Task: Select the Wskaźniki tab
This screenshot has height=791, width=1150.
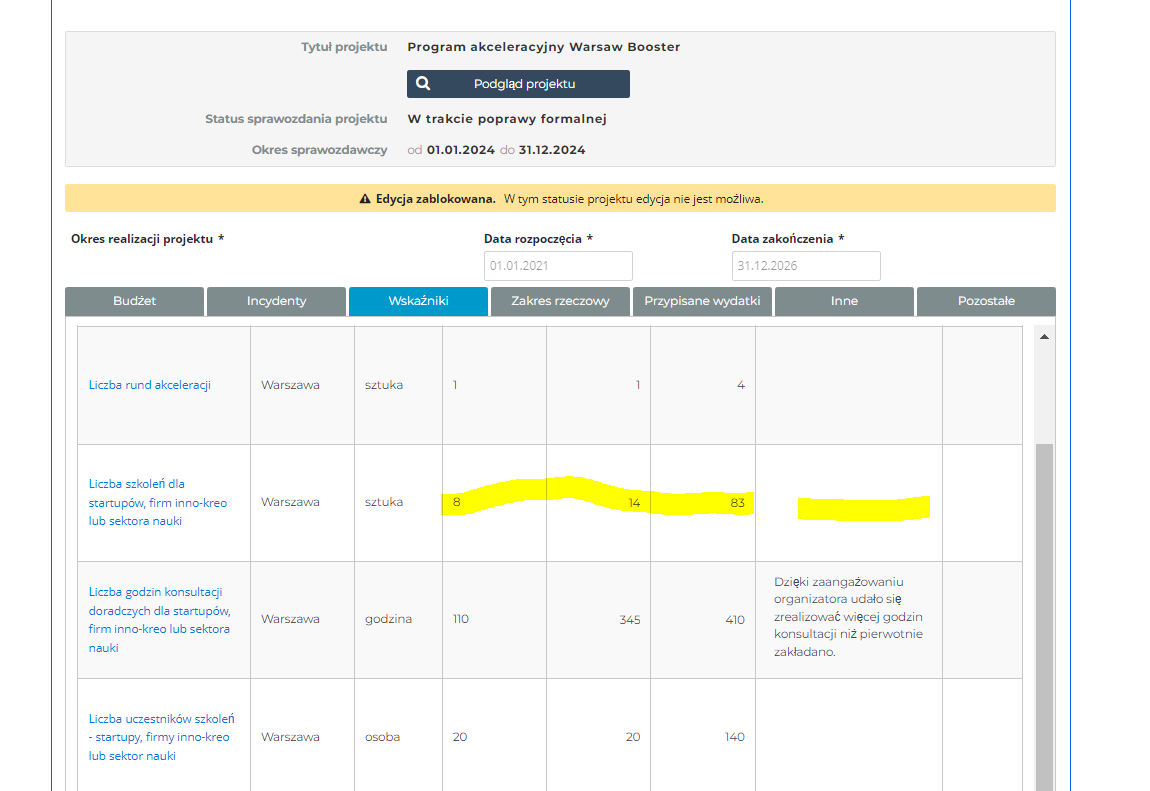Action: click(418, 301)
